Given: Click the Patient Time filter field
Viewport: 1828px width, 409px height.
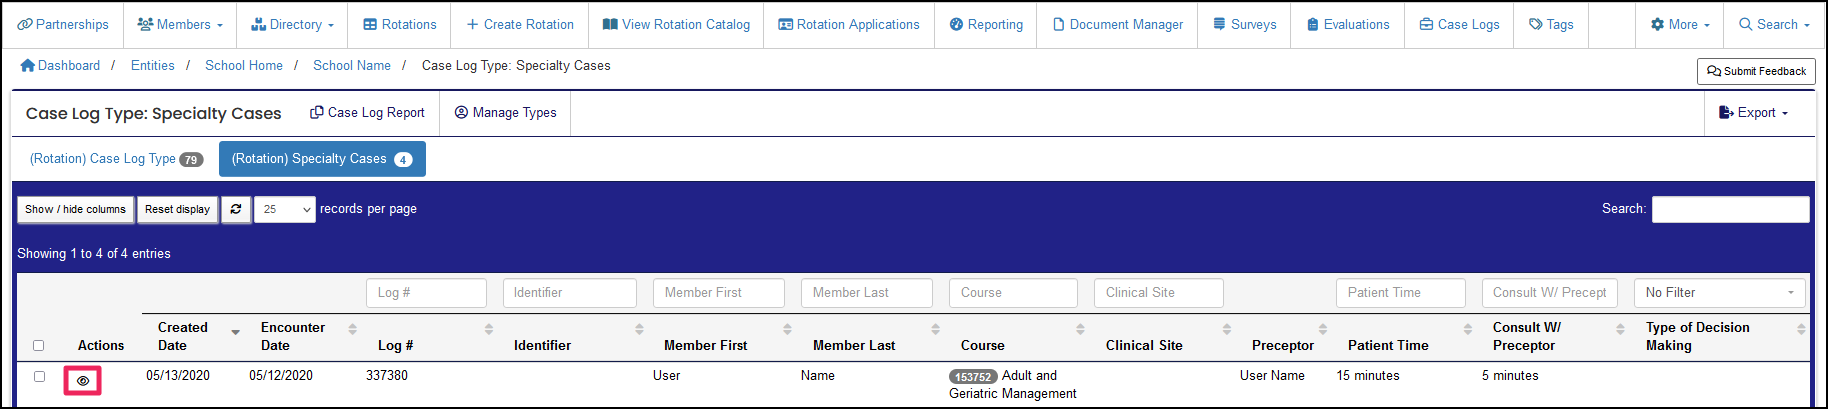Looking at the screenshot, I should point(1401,293).
